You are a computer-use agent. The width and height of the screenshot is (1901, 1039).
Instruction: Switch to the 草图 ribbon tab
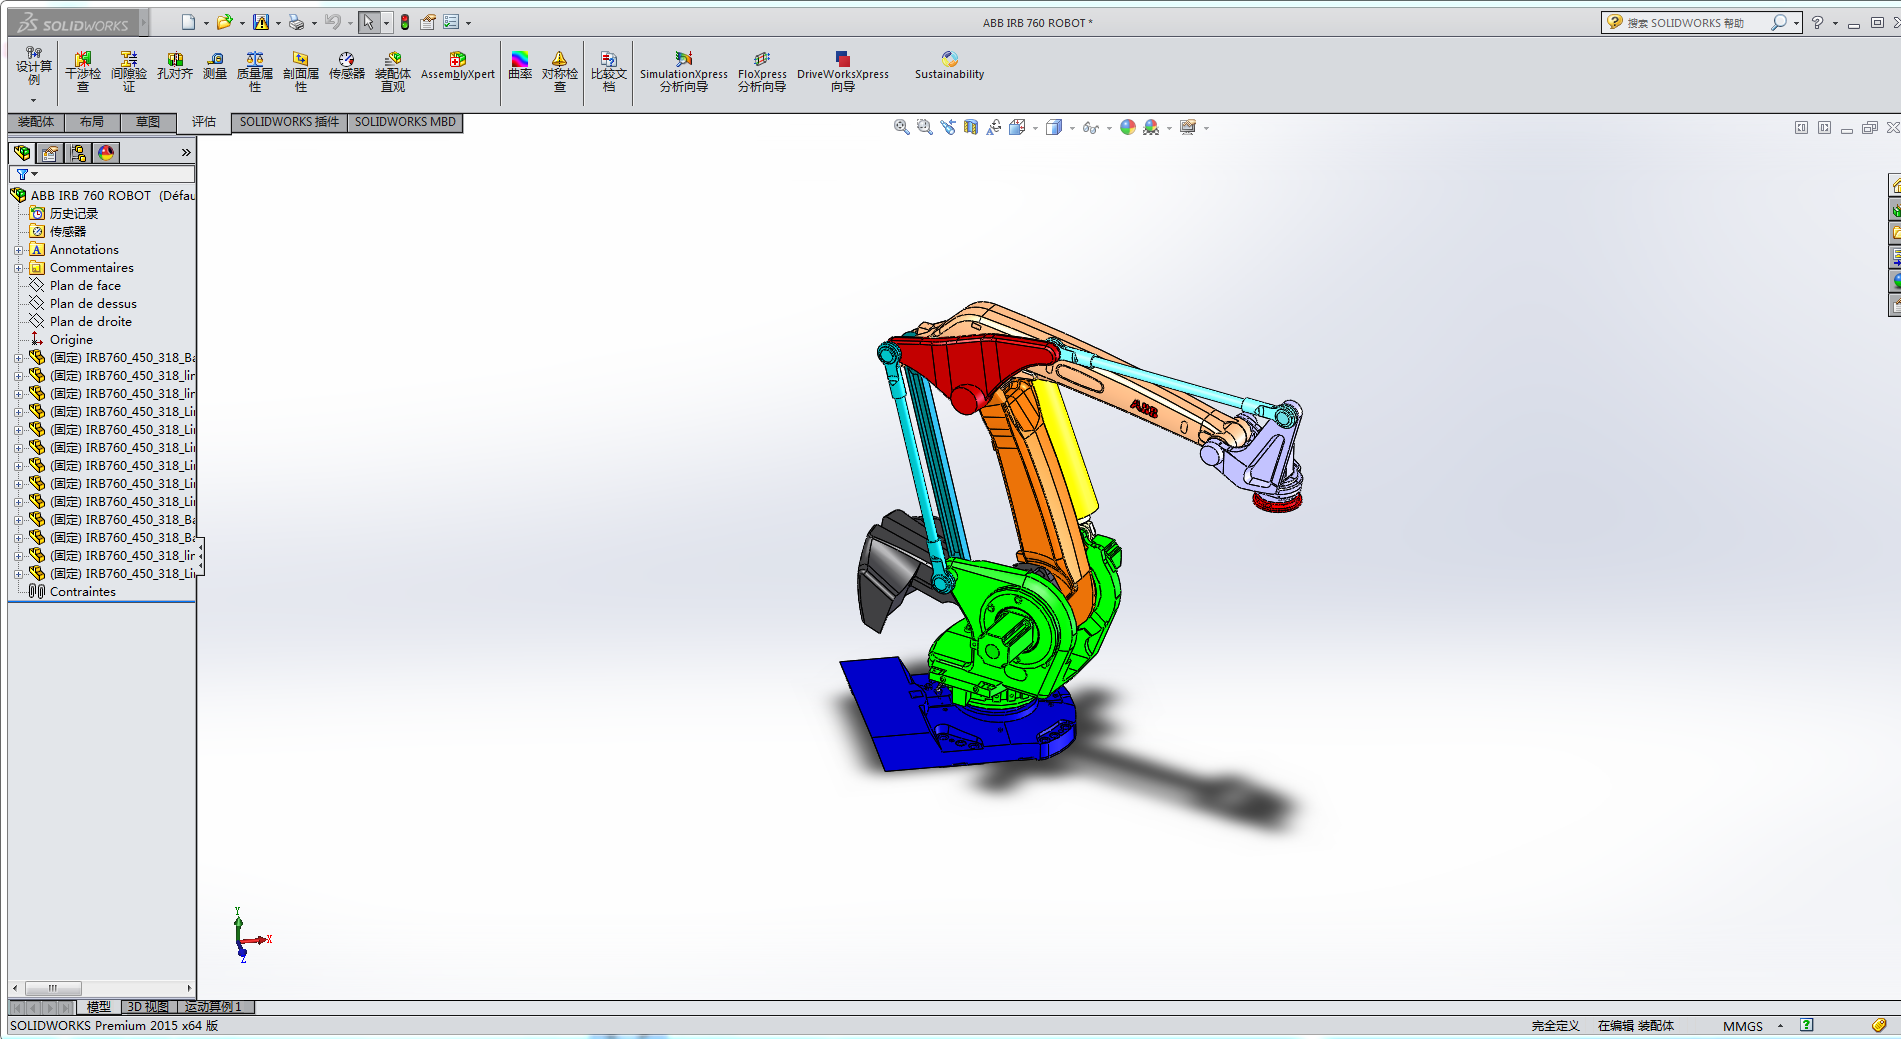148,122
